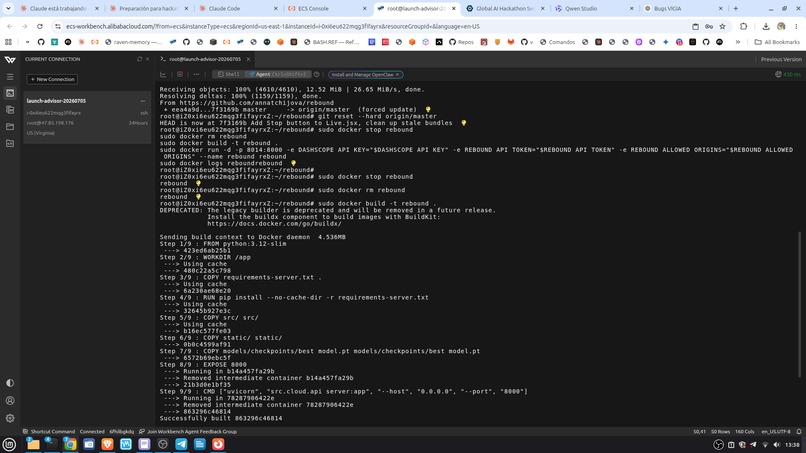806x453 pixels.
Task: Click the volume icon in system tray
Action: pos(776,445)
